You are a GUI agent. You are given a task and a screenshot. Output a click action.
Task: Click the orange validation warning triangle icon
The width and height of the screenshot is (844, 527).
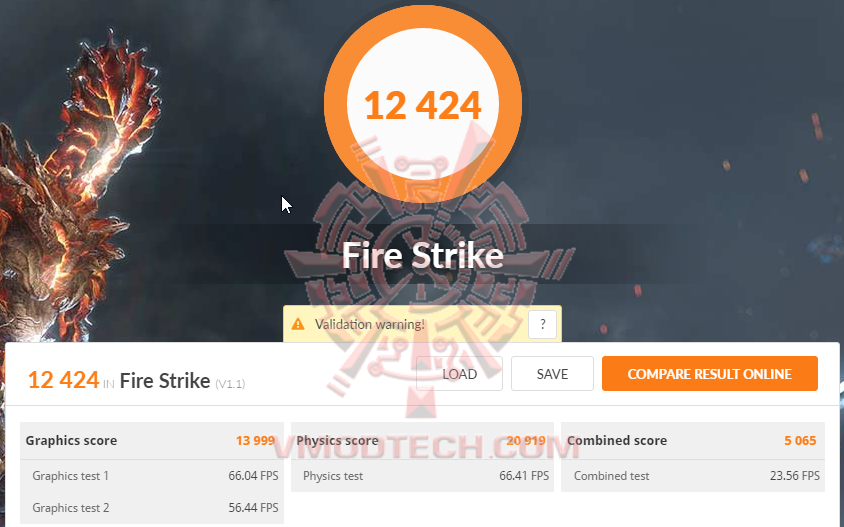tap(298, 324)
